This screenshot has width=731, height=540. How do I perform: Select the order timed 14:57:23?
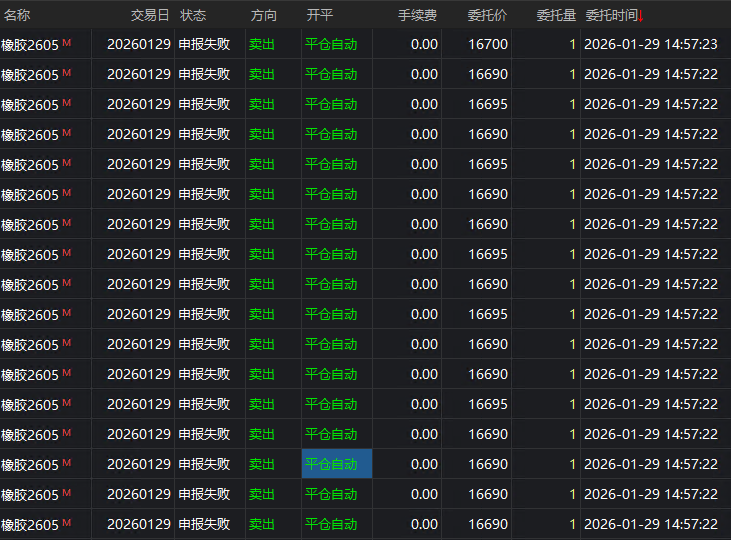[x=650, y=45]
